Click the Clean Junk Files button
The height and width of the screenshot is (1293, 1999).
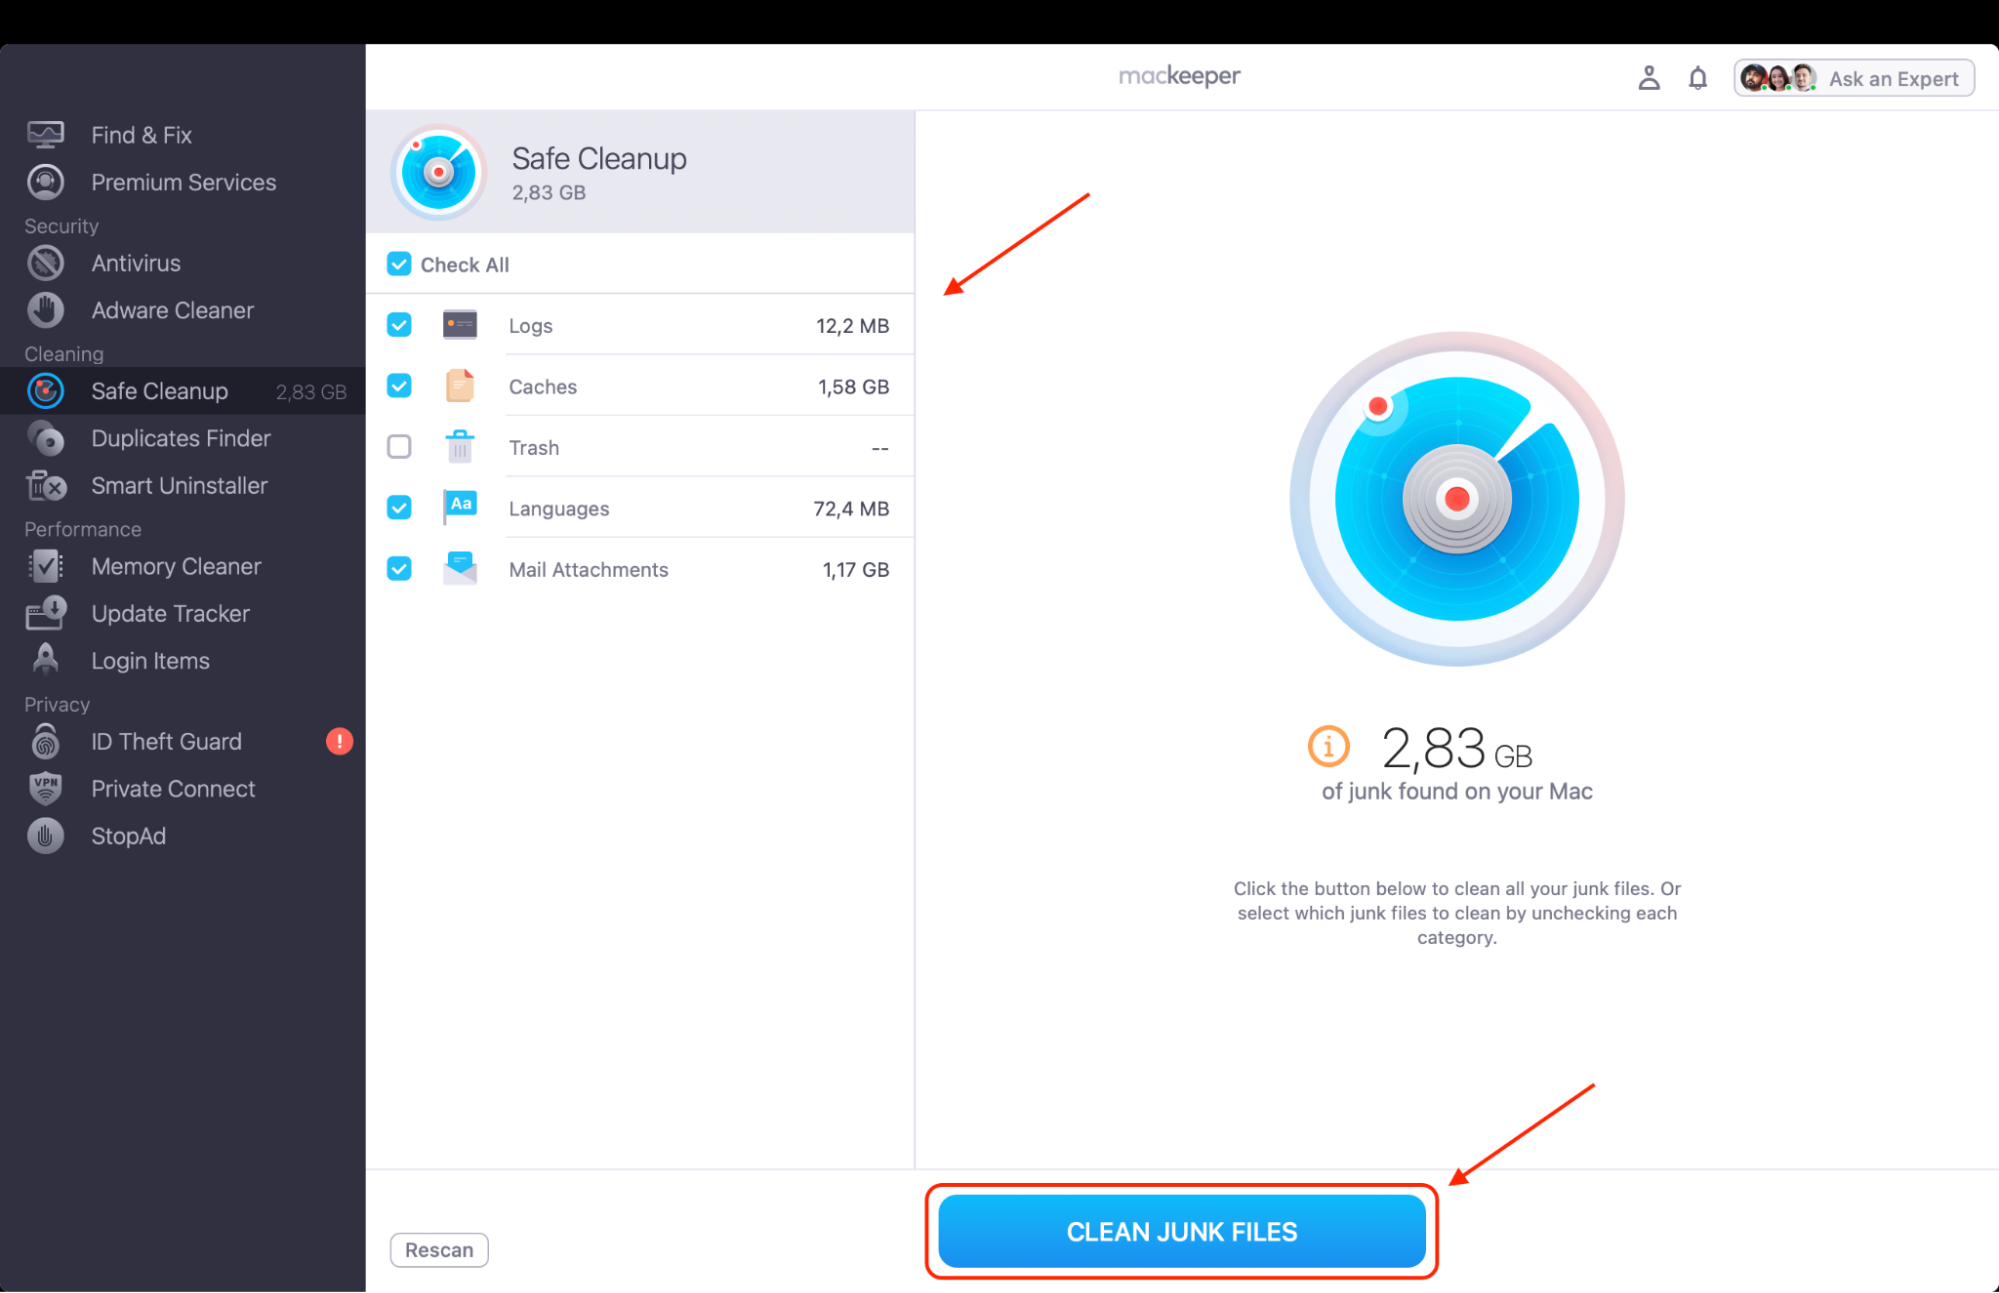pyautogui.click(x=1181, y=1231)
